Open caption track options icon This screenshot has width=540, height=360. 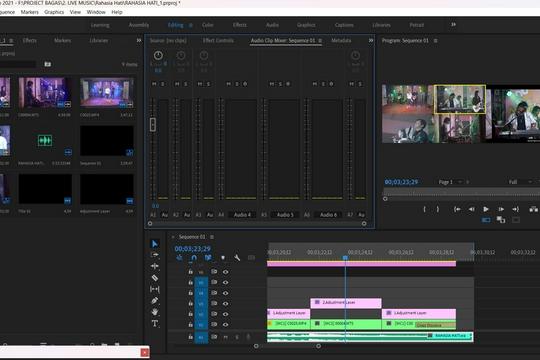[251, 258]
